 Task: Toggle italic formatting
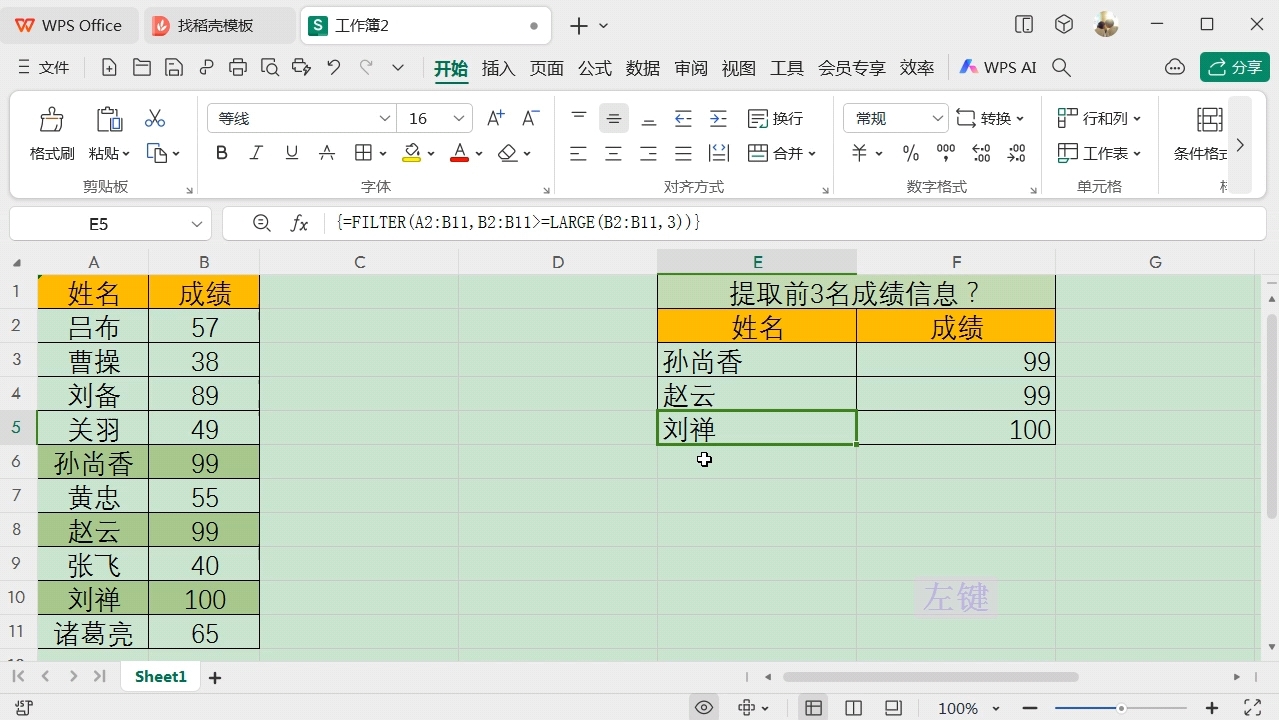[x=256, y=152]
